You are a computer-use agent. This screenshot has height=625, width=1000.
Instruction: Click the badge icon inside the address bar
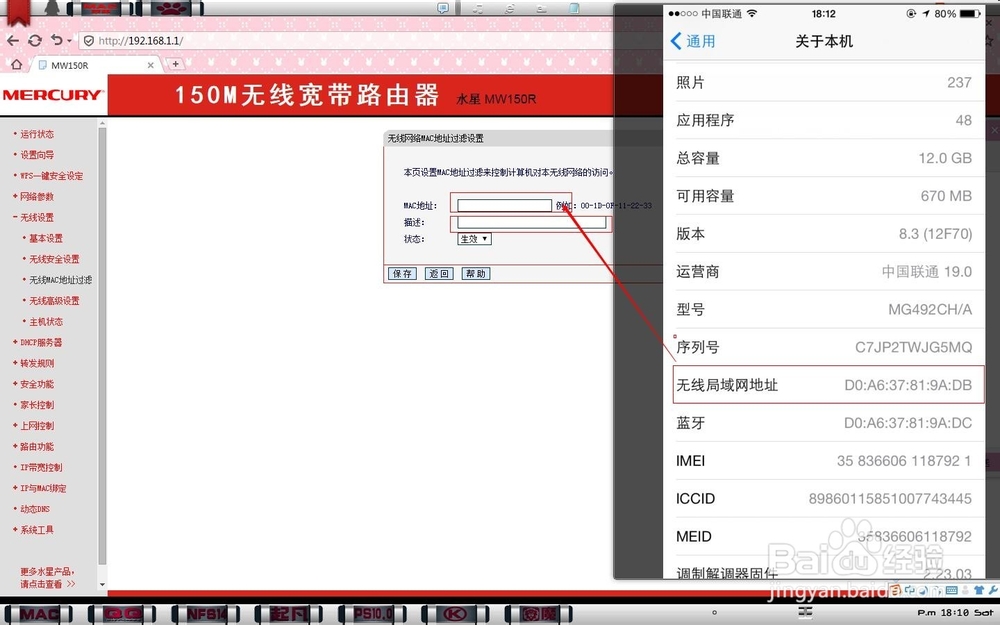[x=90, y=41]
